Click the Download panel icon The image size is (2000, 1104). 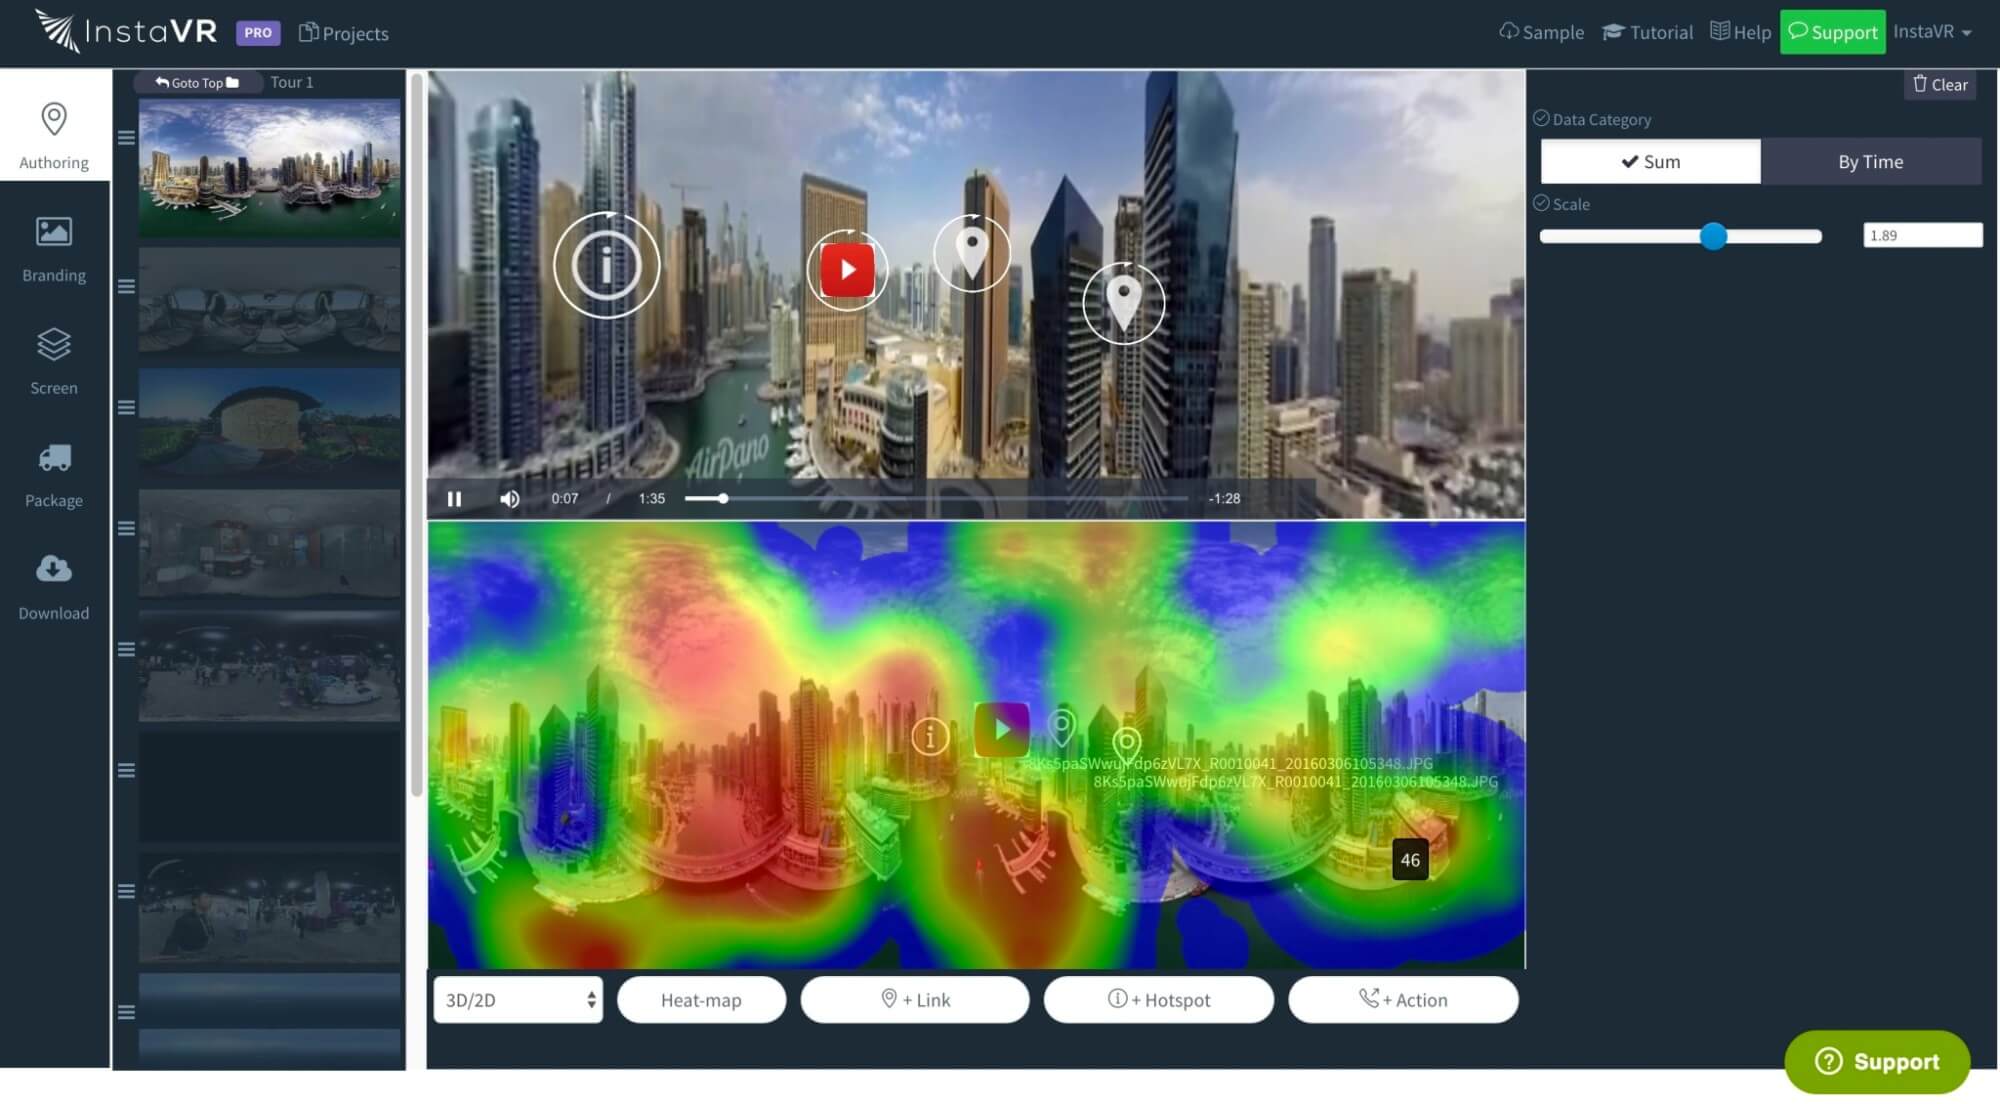point(53,570)
